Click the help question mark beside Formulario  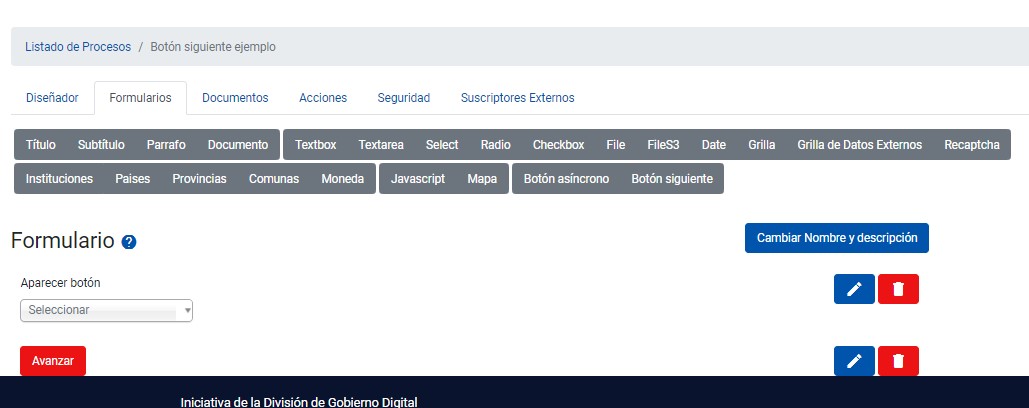[129, 242]
